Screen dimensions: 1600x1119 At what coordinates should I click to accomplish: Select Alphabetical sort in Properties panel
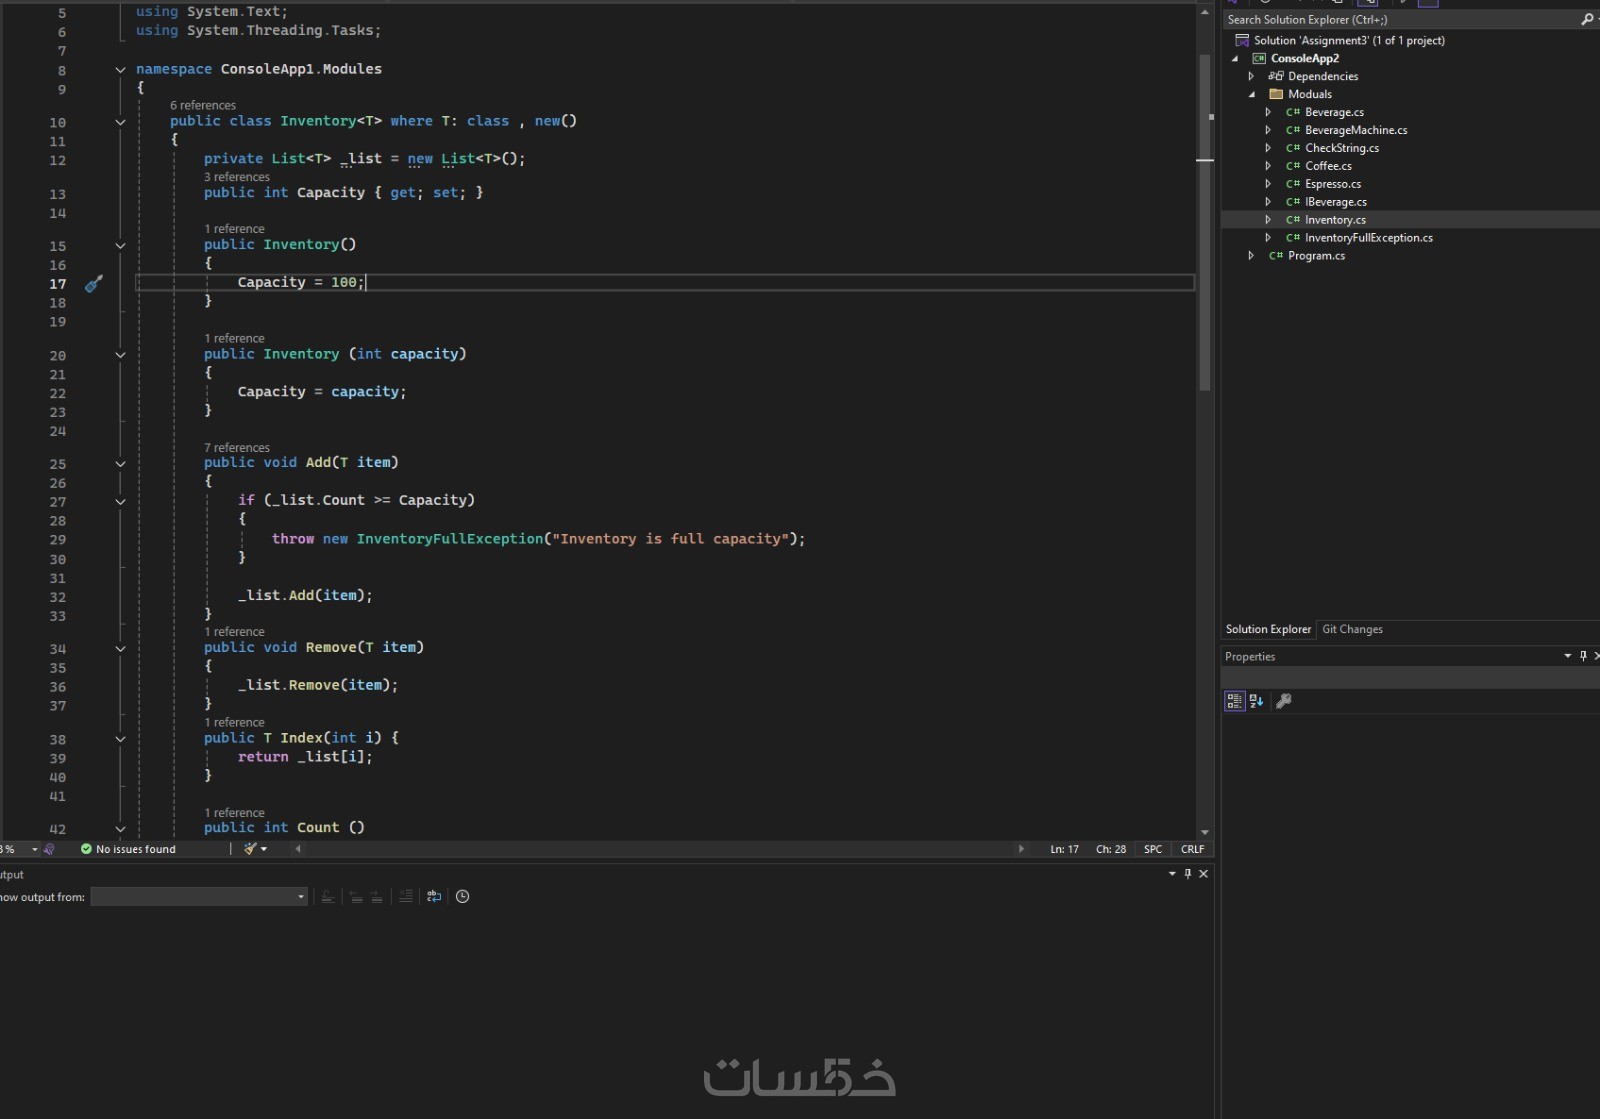(1257, 701)
